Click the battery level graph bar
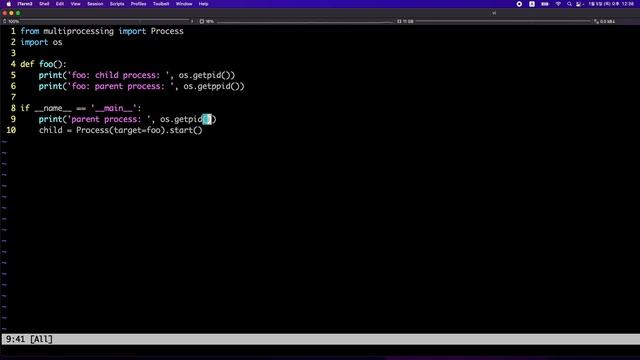The height and width of the screenshot is (360, 640). pos(106,21)
